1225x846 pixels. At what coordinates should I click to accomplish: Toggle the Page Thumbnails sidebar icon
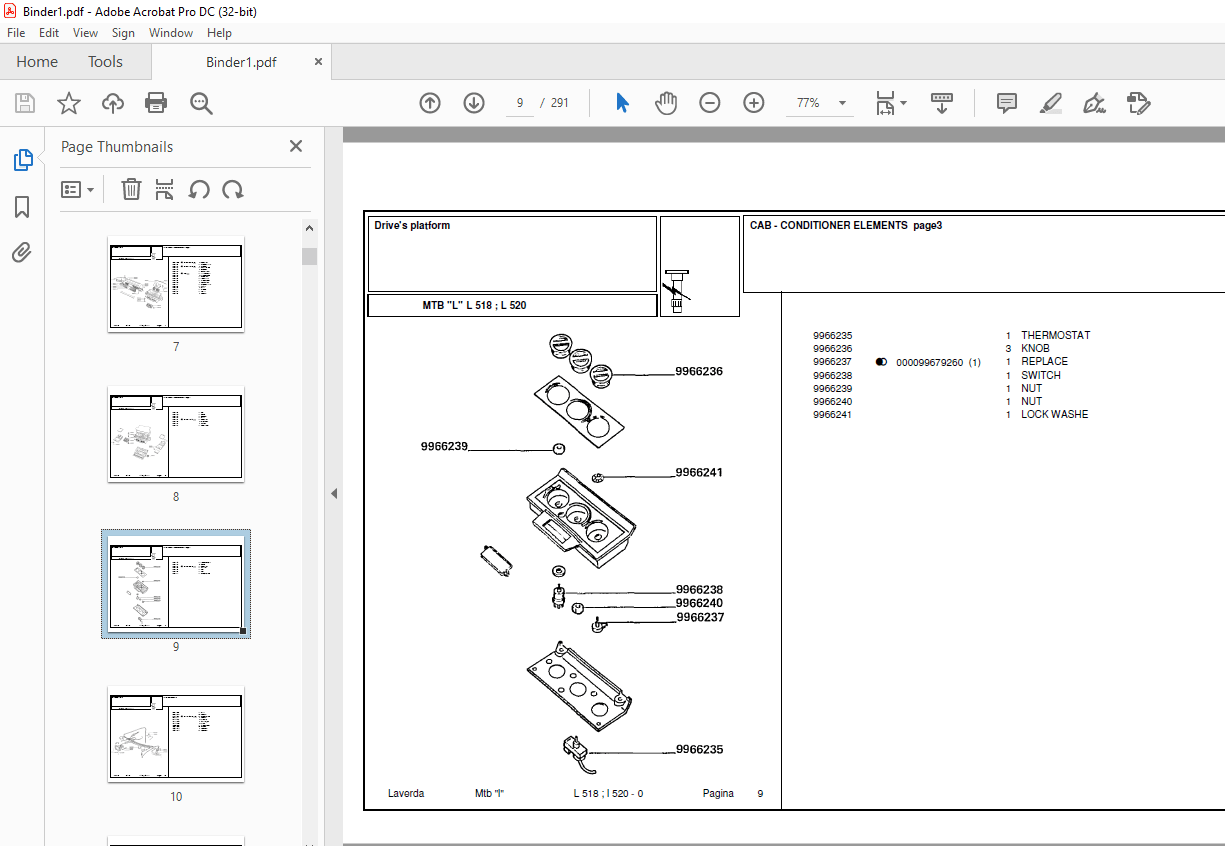(x=22, y=160)
